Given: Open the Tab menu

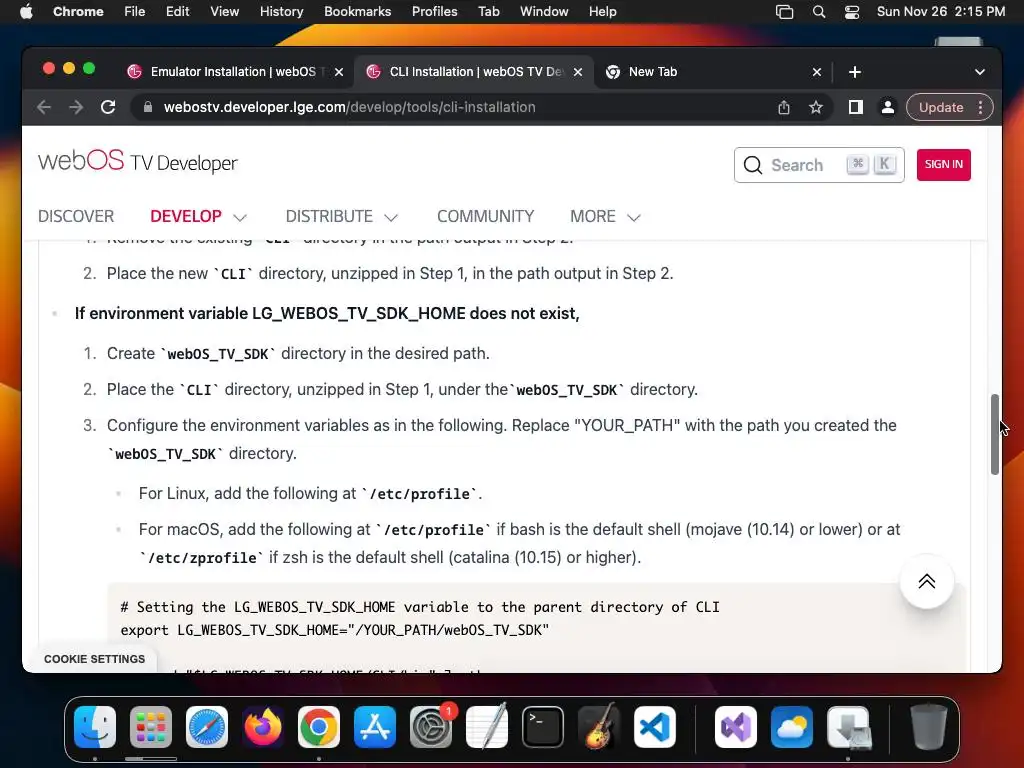Looking at the screenshot, I should (x=488, y=11).
